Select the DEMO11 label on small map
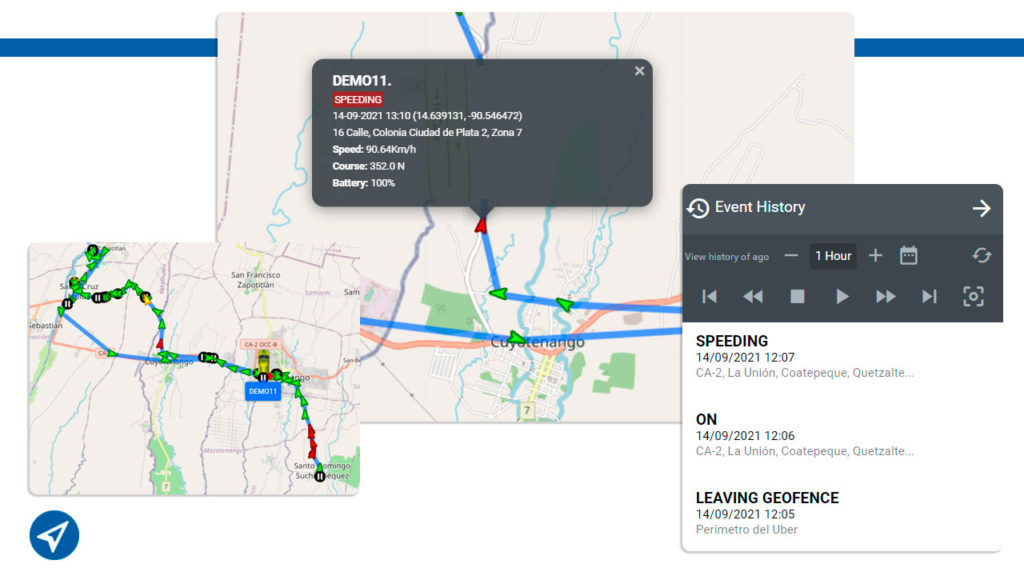Screen dimensions: 1024x576 [x=263, y=391]
